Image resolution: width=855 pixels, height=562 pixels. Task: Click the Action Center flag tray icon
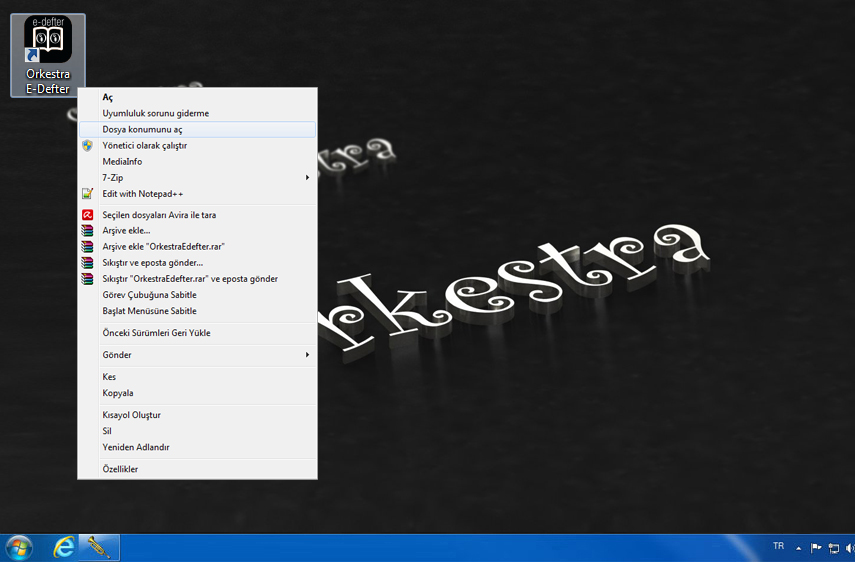click(816, 548)
